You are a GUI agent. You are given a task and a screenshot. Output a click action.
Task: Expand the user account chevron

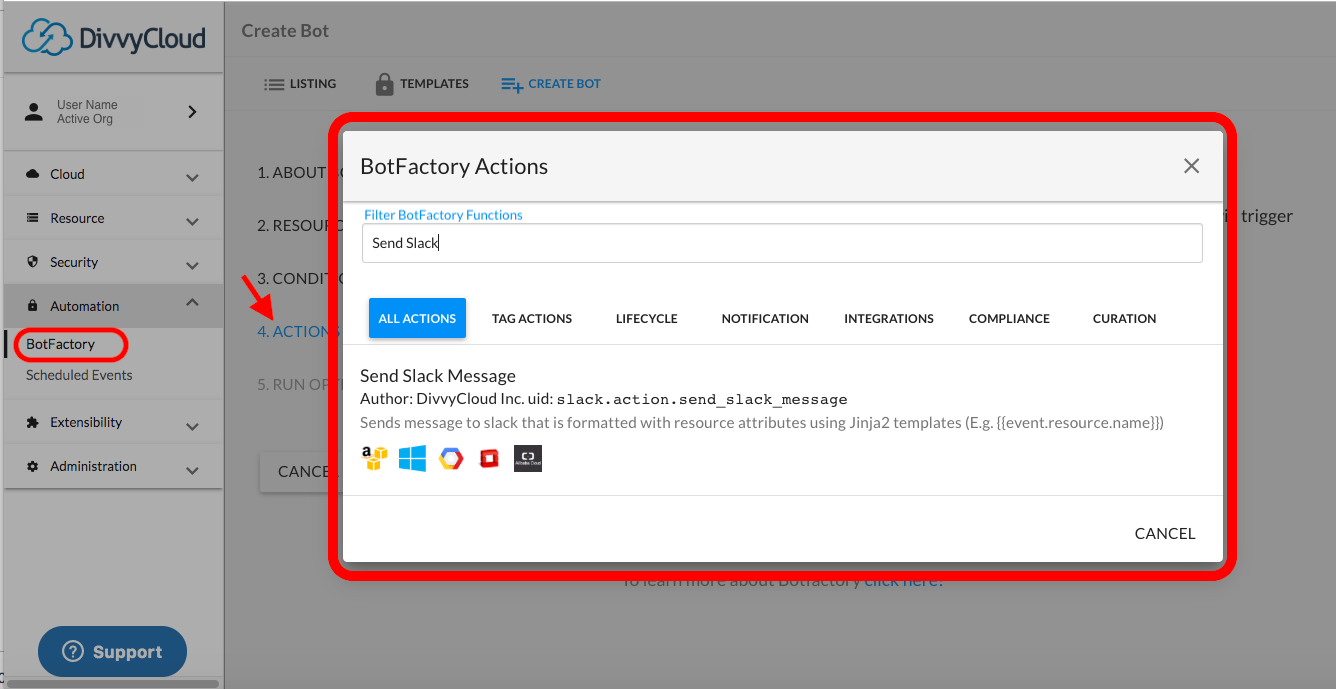pyautogui.click(x=192, y=112)
